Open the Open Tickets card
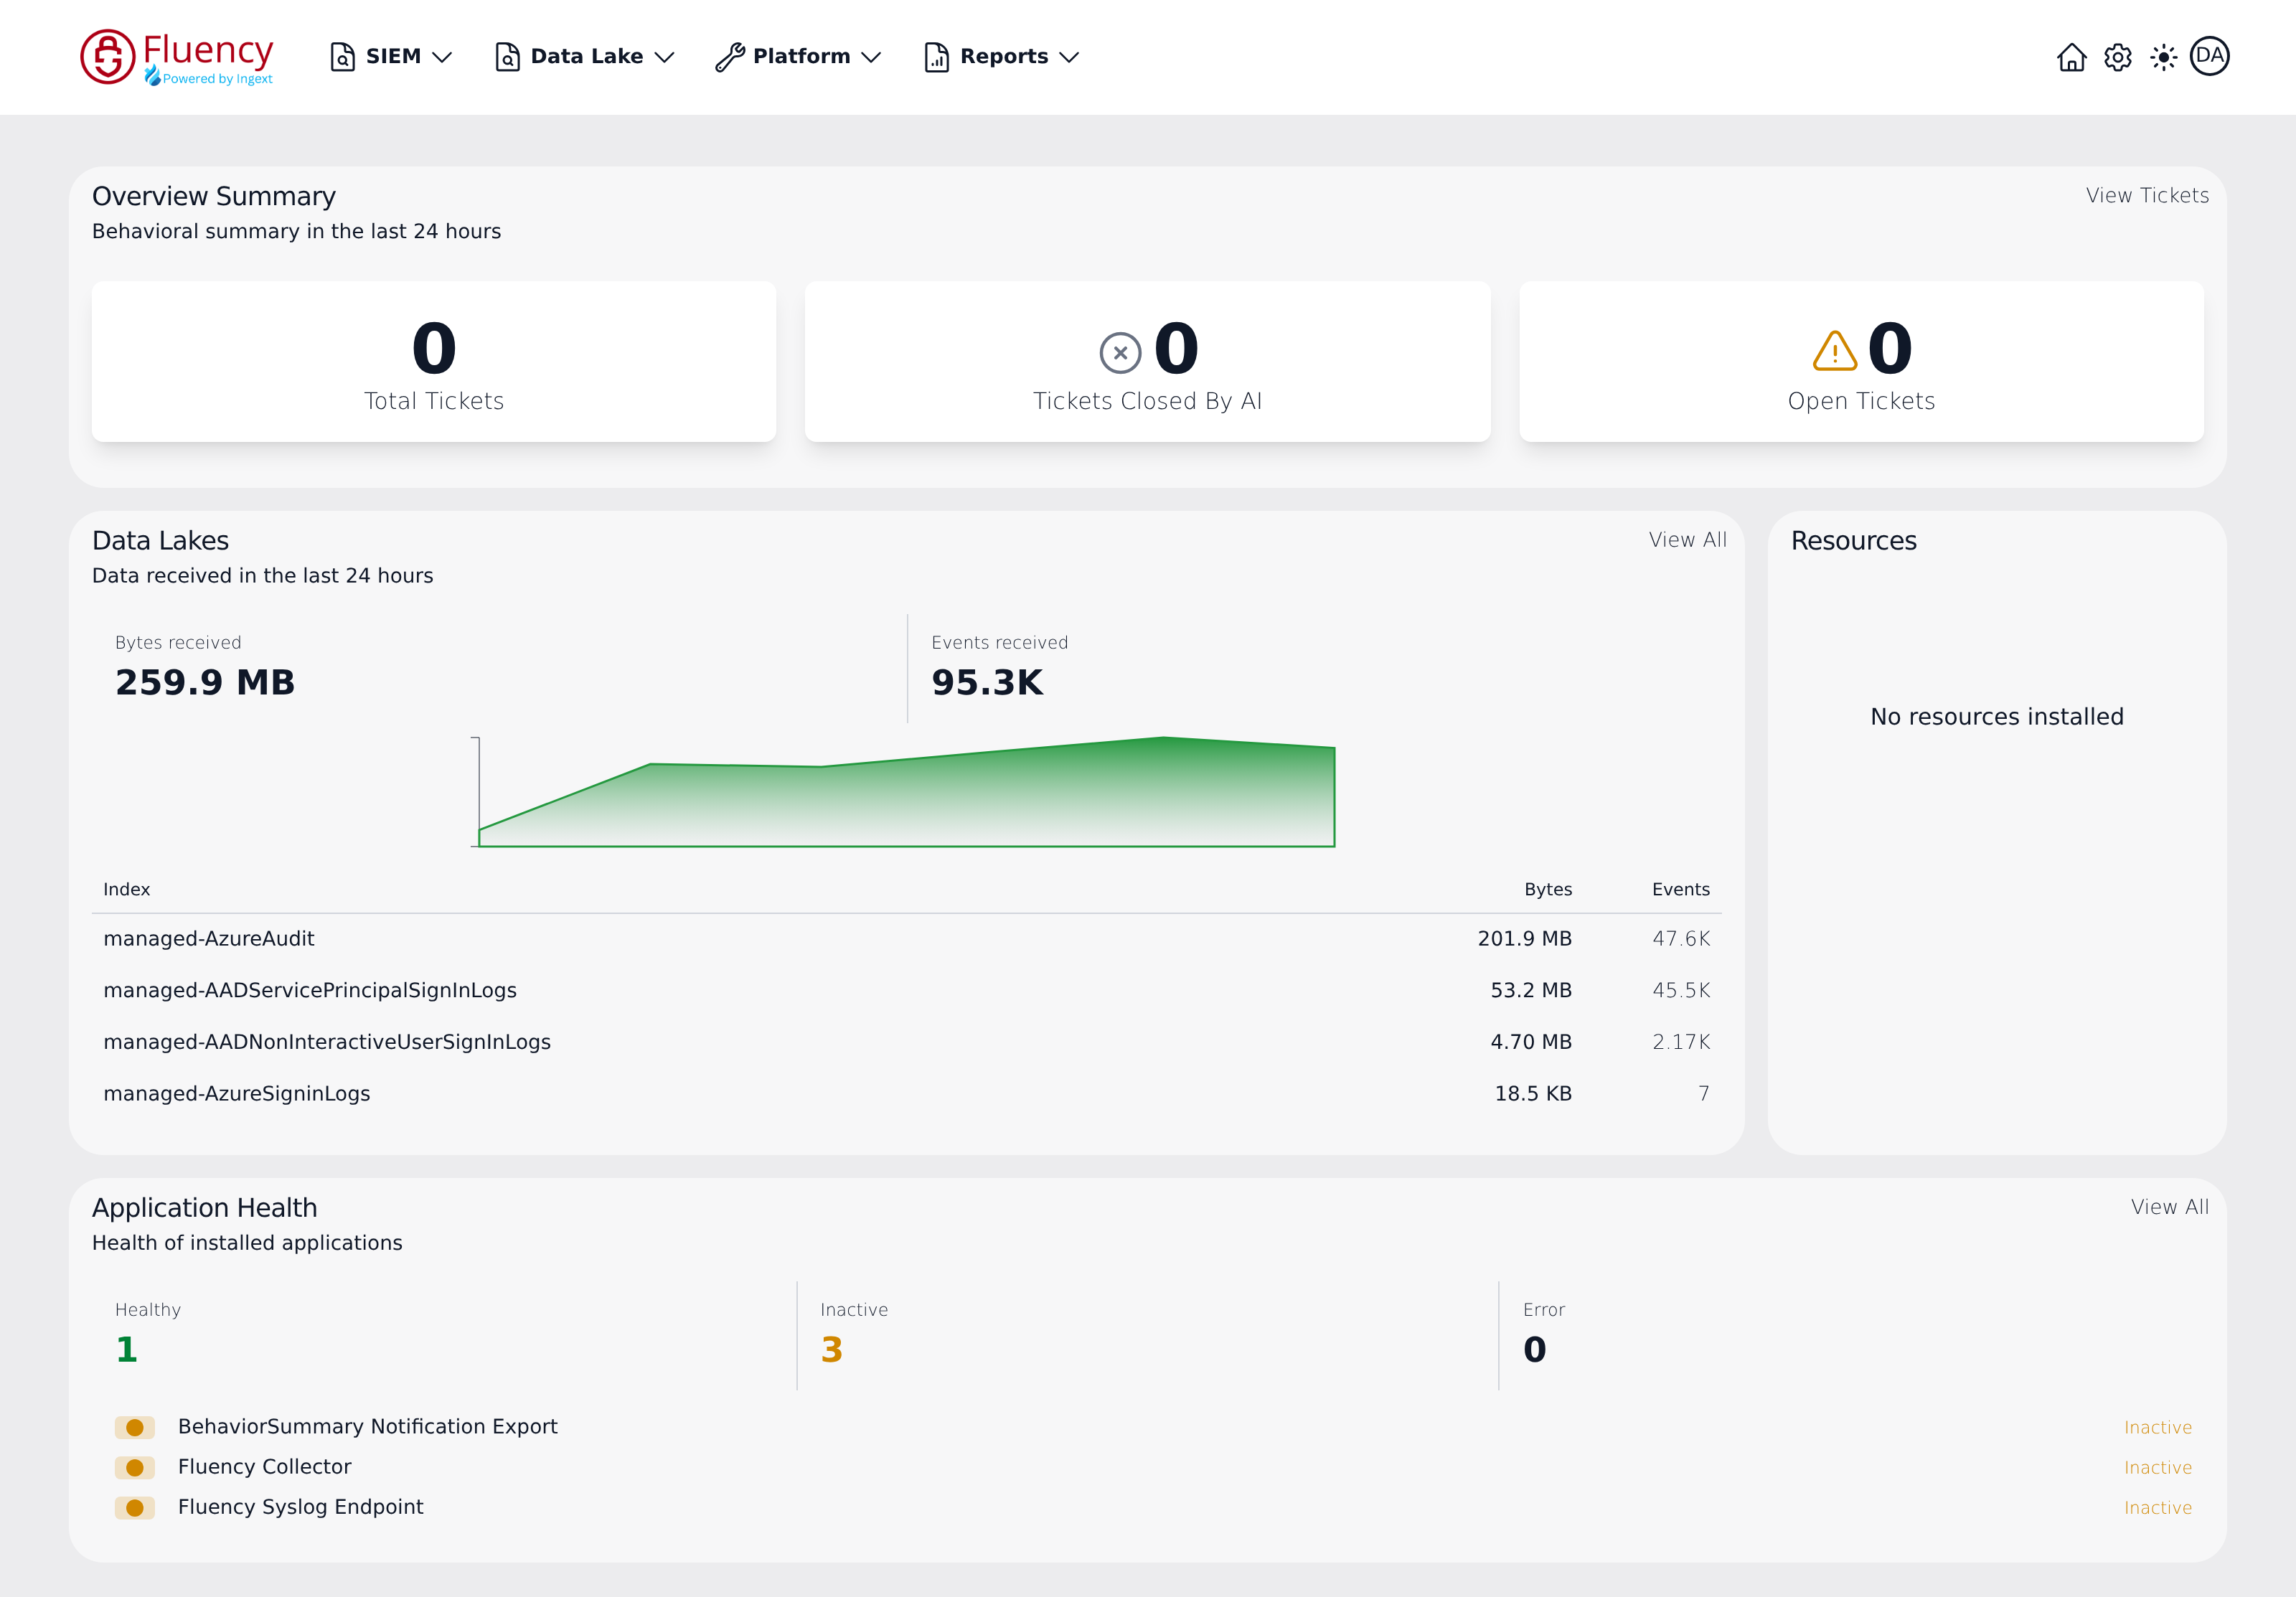This screenshot has height=1597, width=2296. pos(1861,361)
